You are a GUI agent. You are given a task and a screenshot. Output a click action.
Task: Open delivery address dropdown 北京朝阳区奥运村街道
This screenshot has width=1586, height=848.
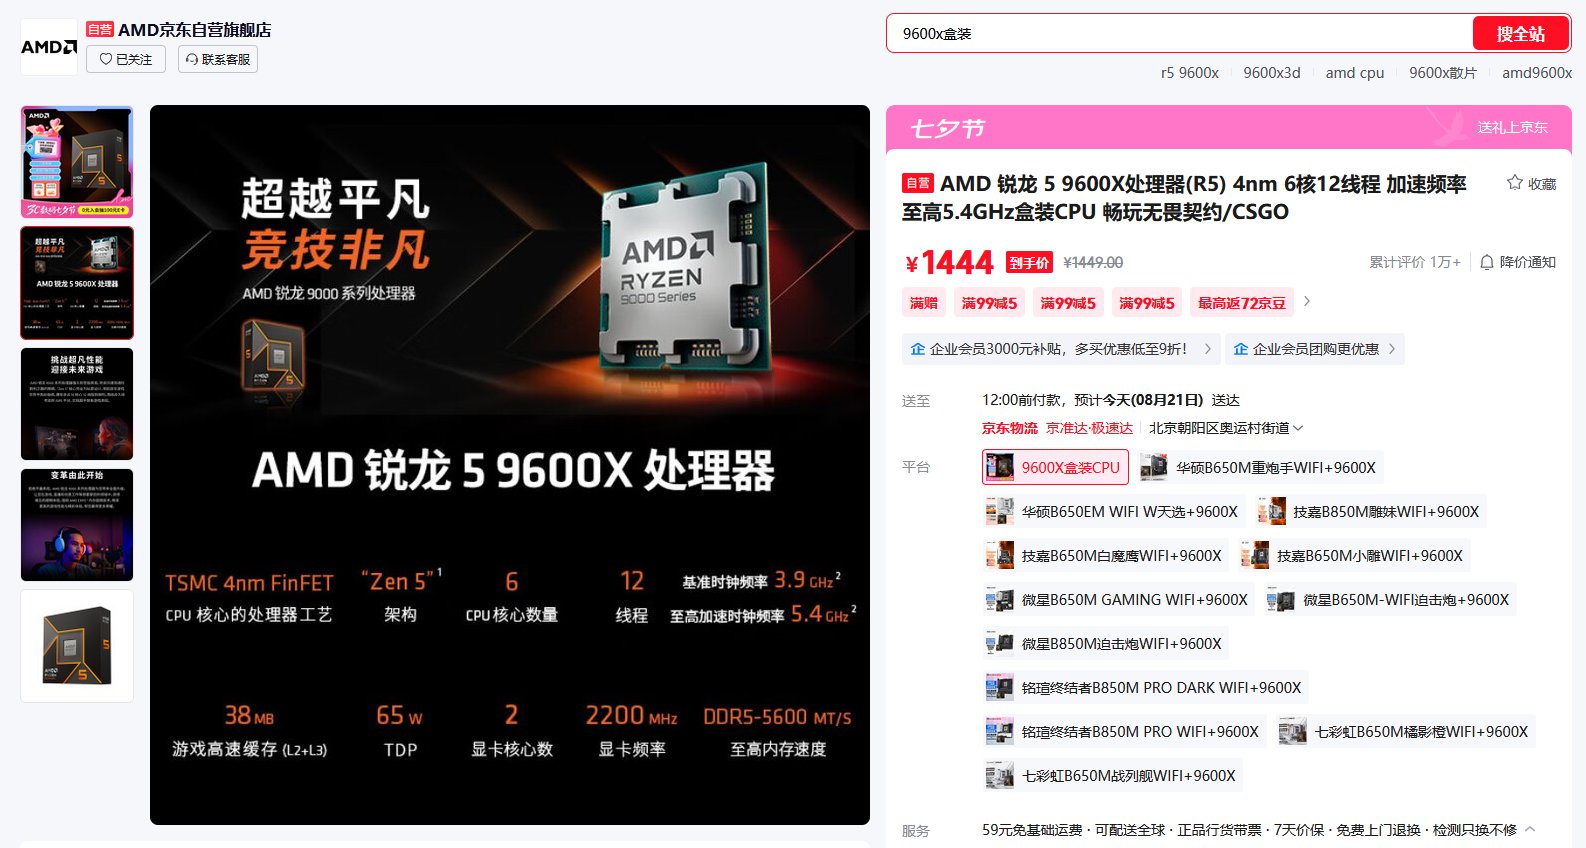(1226, 428)
